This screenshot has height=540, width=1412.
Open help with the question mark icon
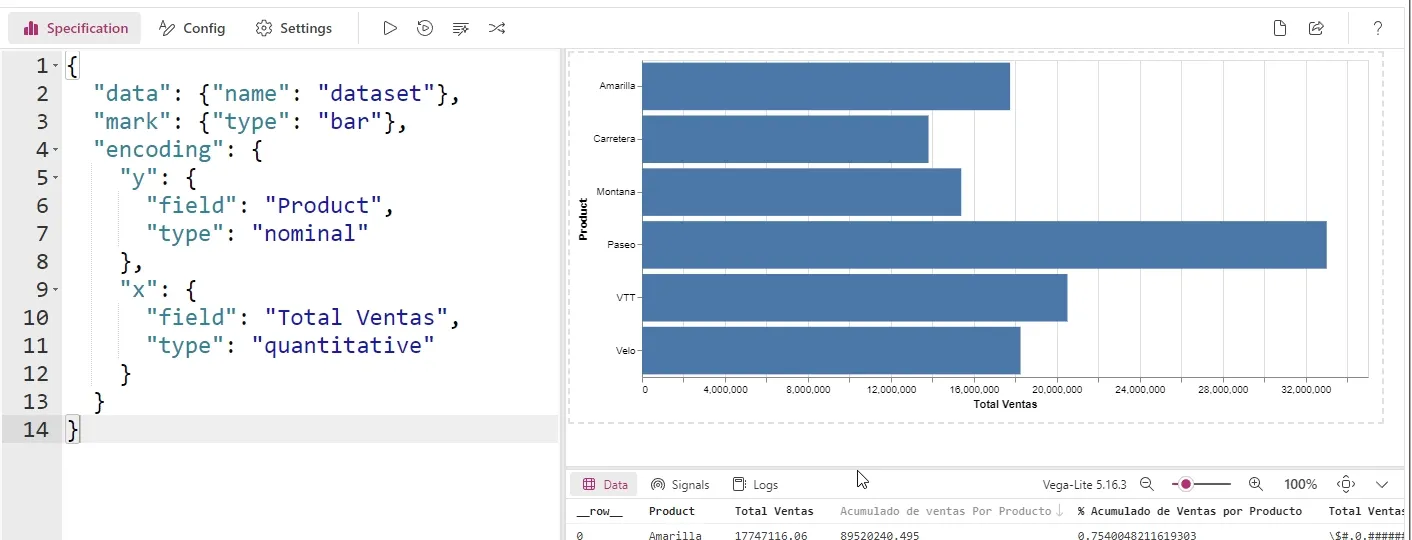click(1377, 28)
